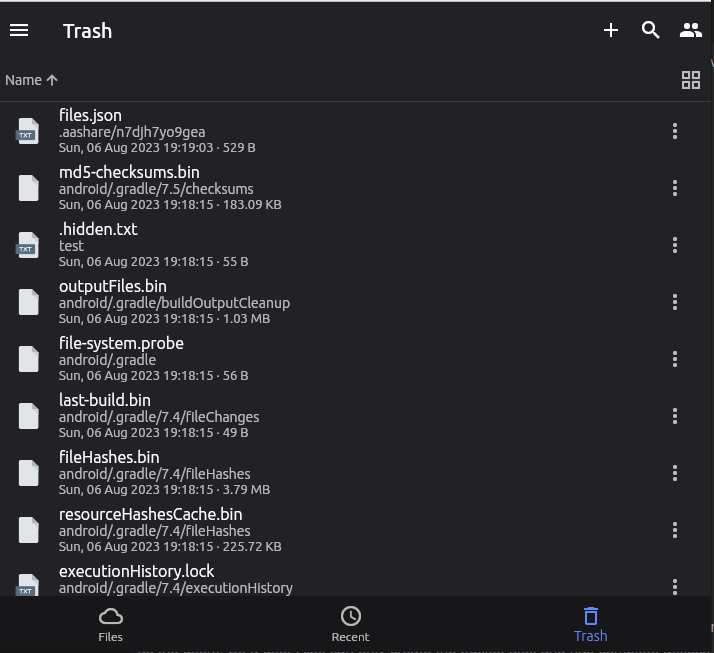Change sorting via Name column header

coord(31,80)
